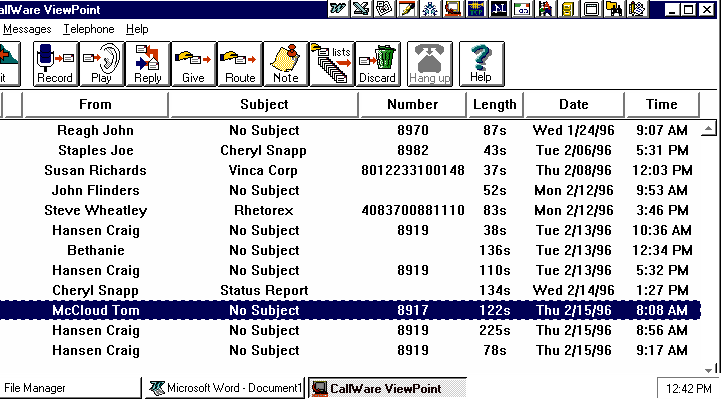
Task: Switch to File Manager in taskbar
Action: pyautogui.click(x=70, y=388)
